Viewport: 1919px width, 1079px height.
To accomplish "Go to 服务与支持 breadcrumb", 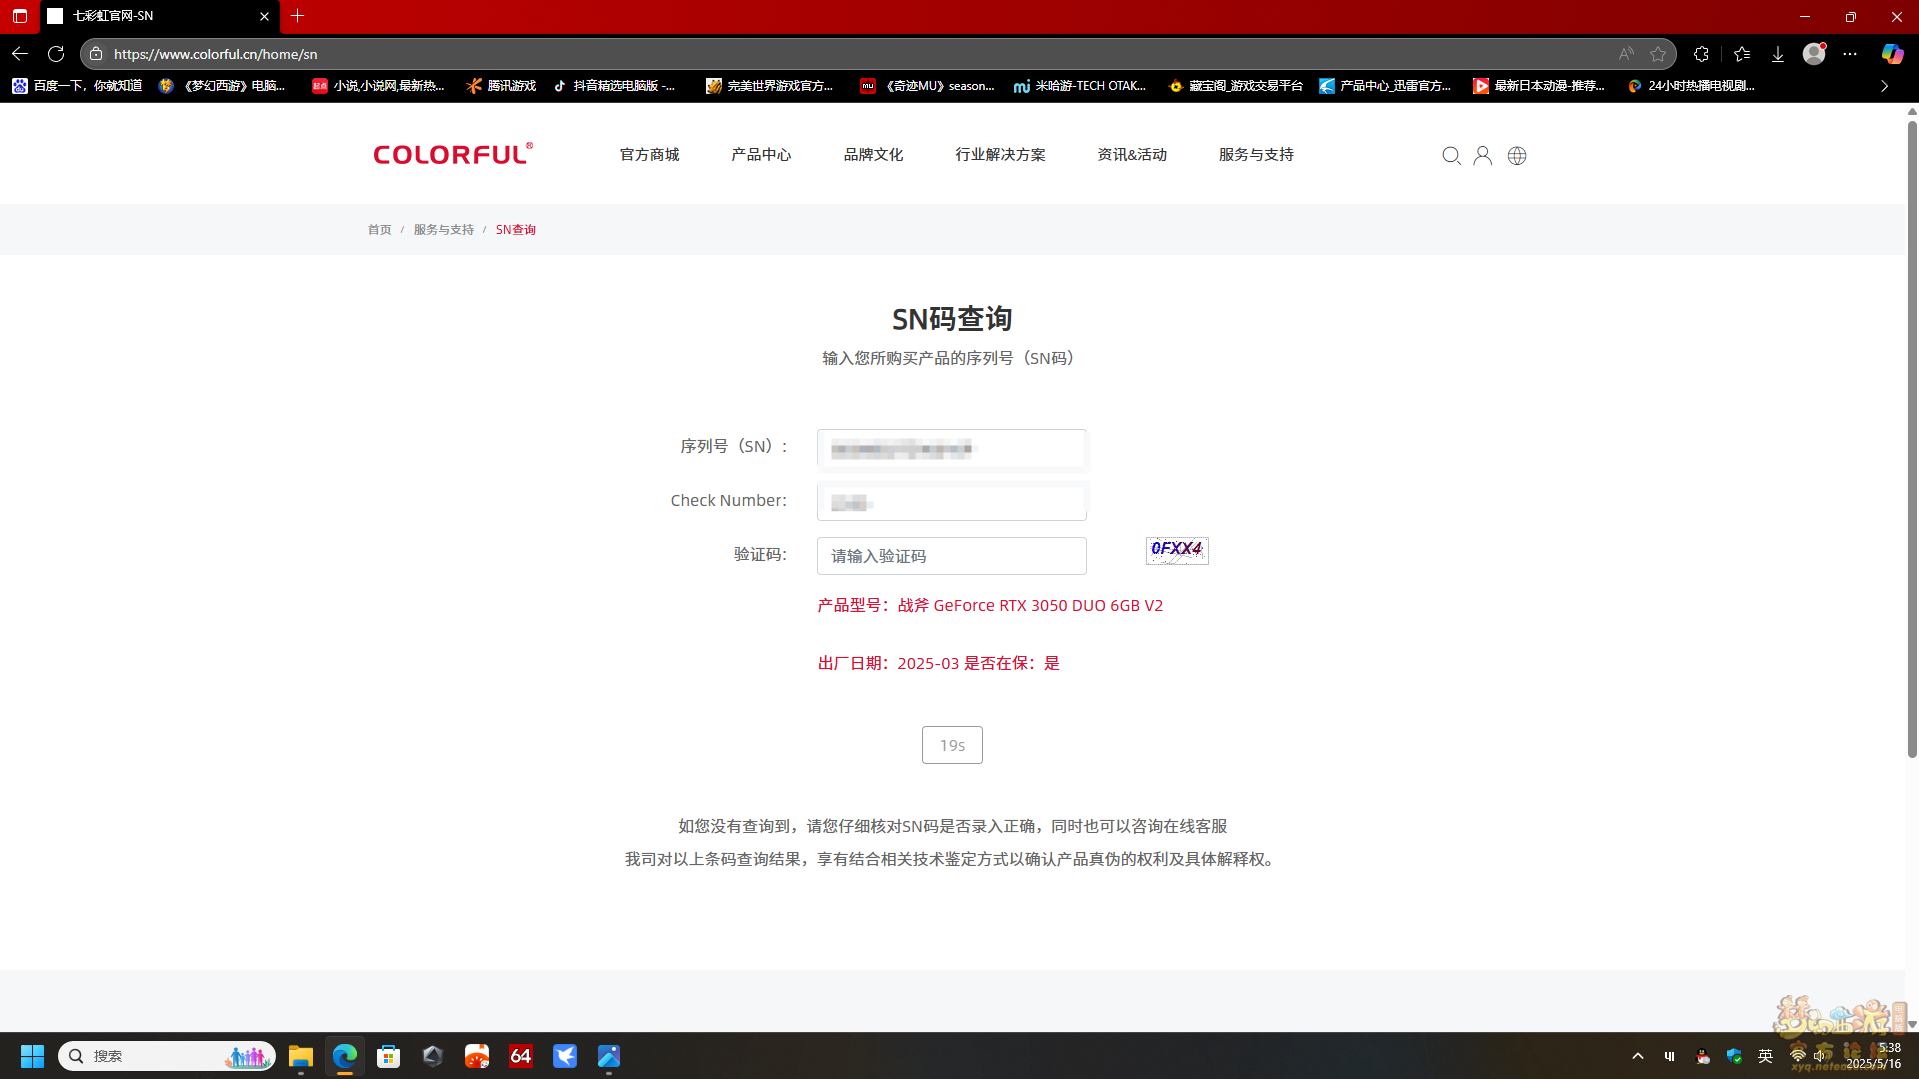I will pos(444,230).
